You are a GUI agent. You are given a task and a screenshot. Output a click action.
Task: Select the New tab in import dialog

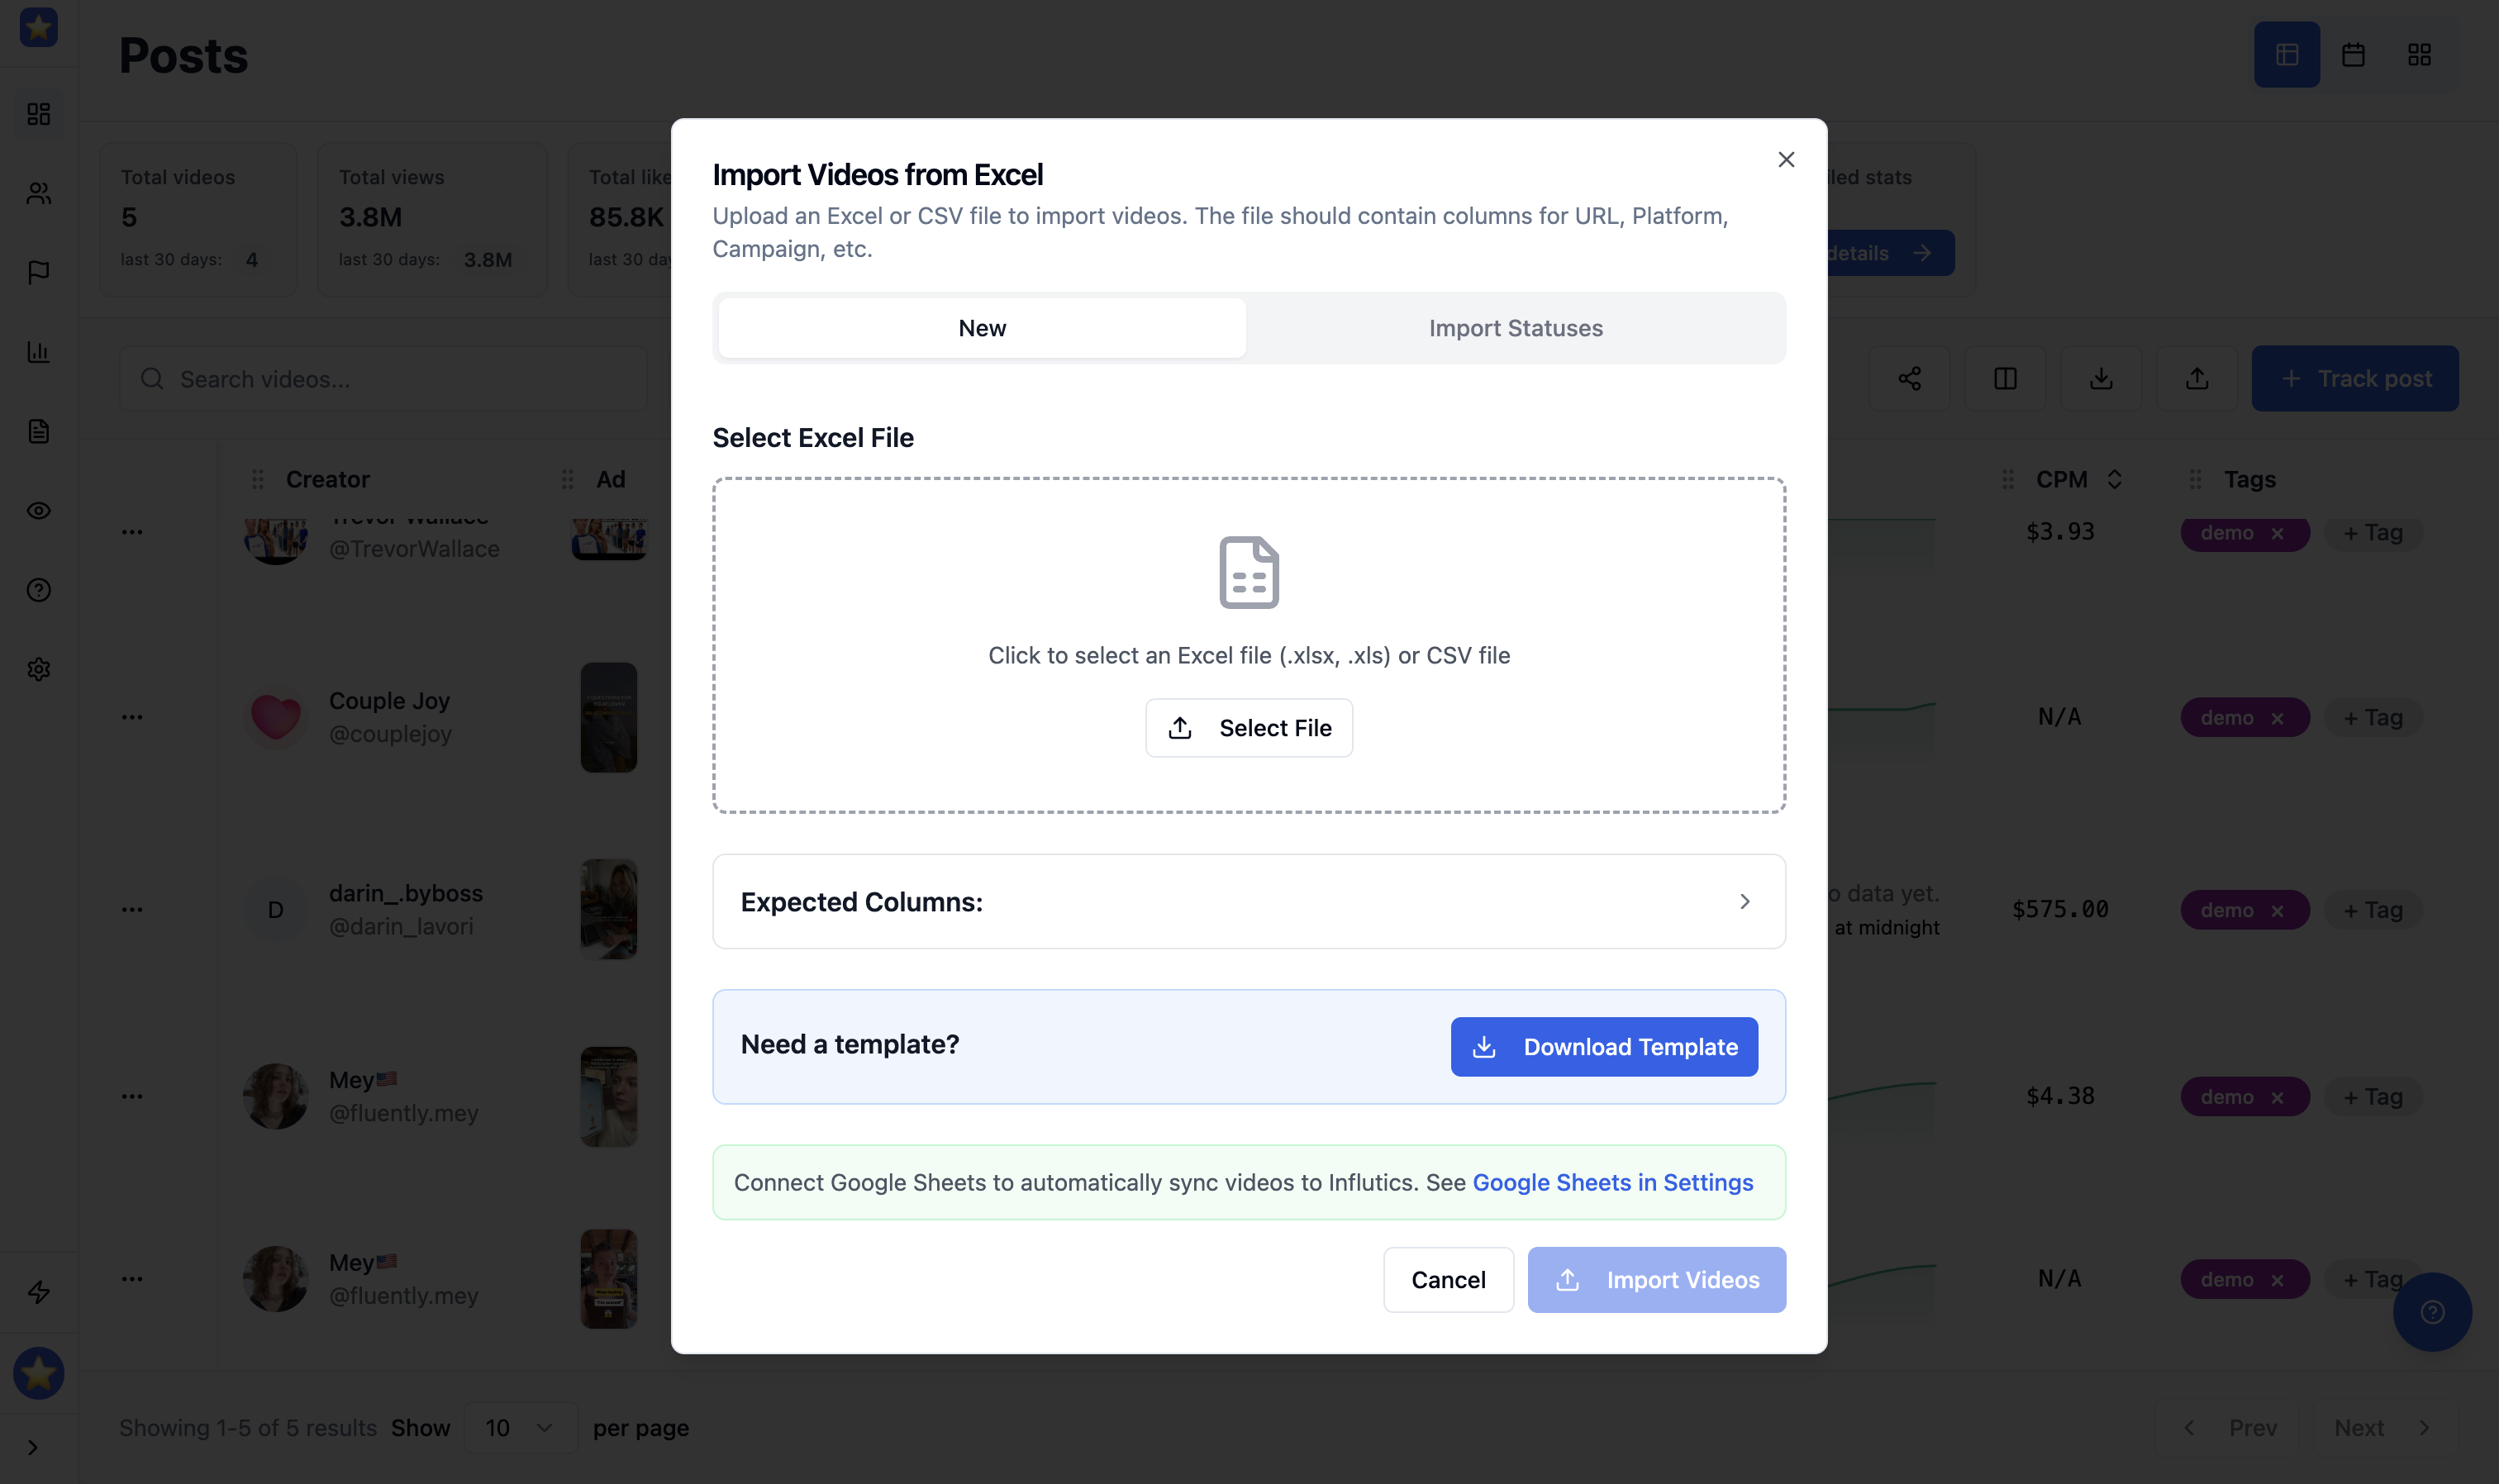point(982,328)
